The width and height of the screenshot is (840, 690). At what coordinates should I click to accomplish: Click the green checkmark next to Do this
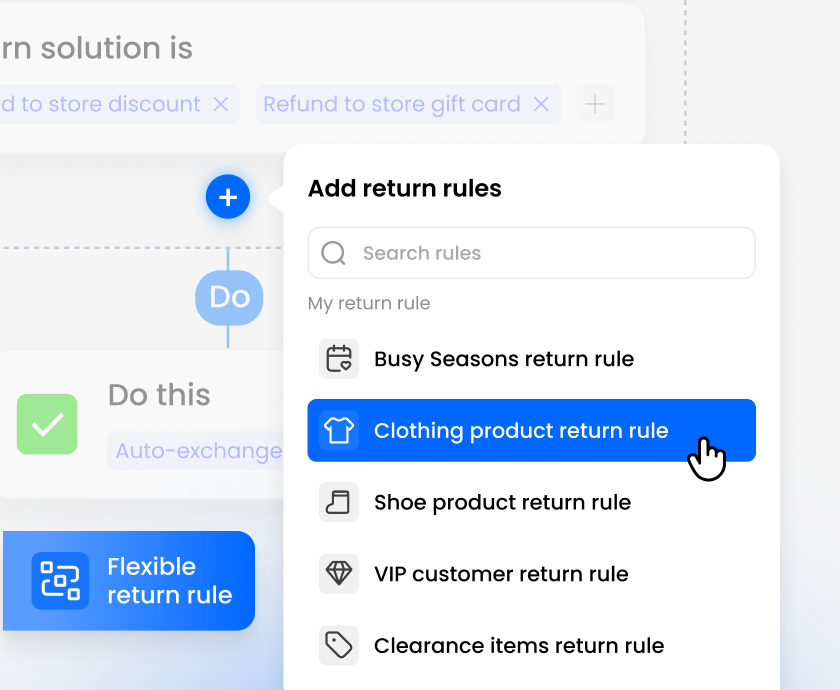click(x=47, y=424)
